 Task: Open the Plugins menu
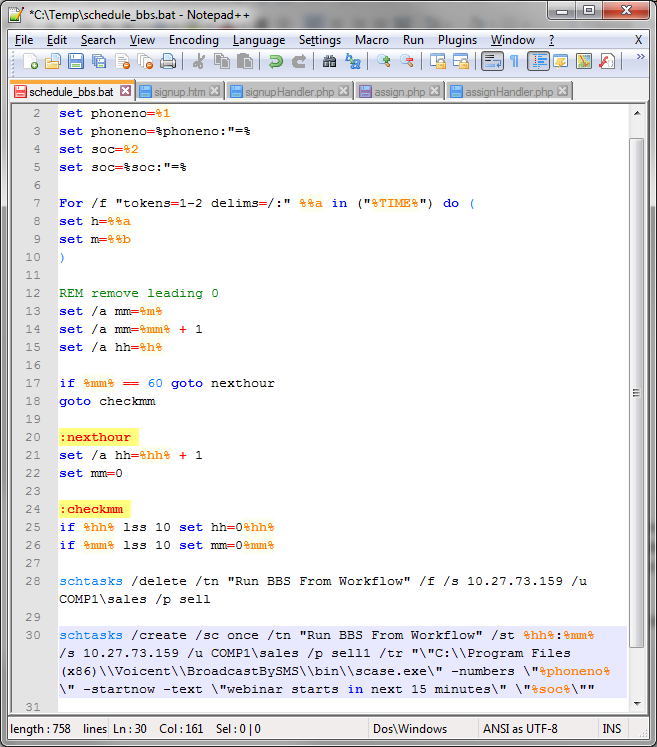457,40
